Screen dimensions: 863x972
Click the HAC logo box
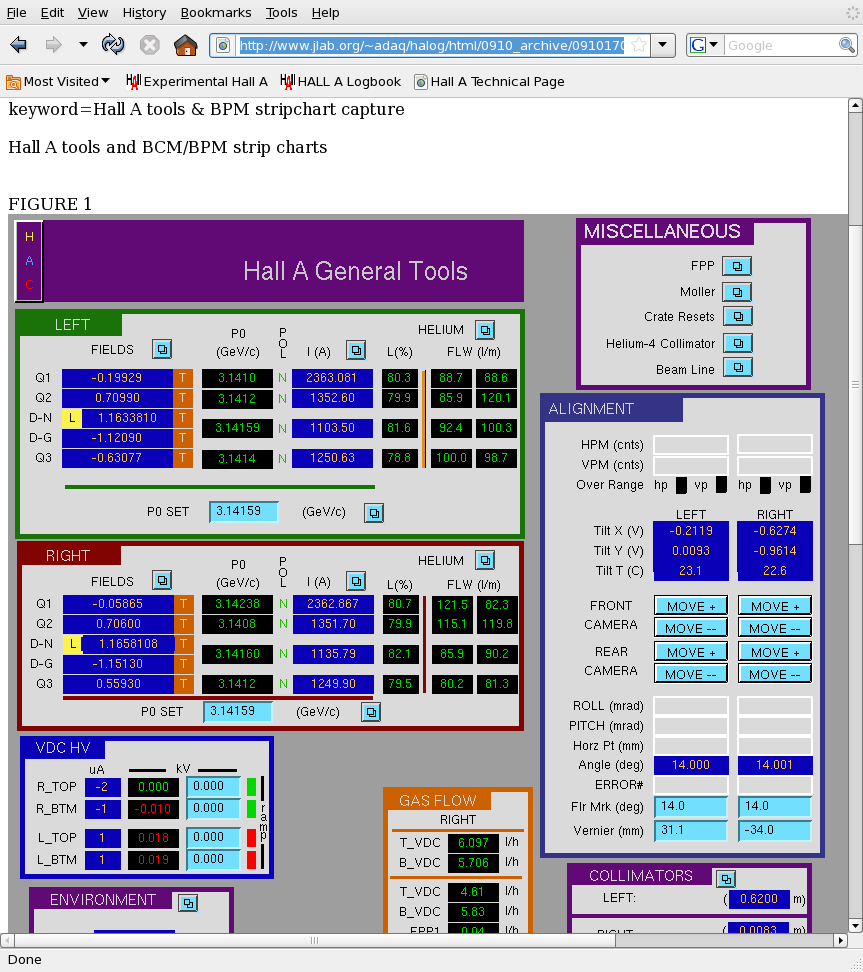pos(29,261)
